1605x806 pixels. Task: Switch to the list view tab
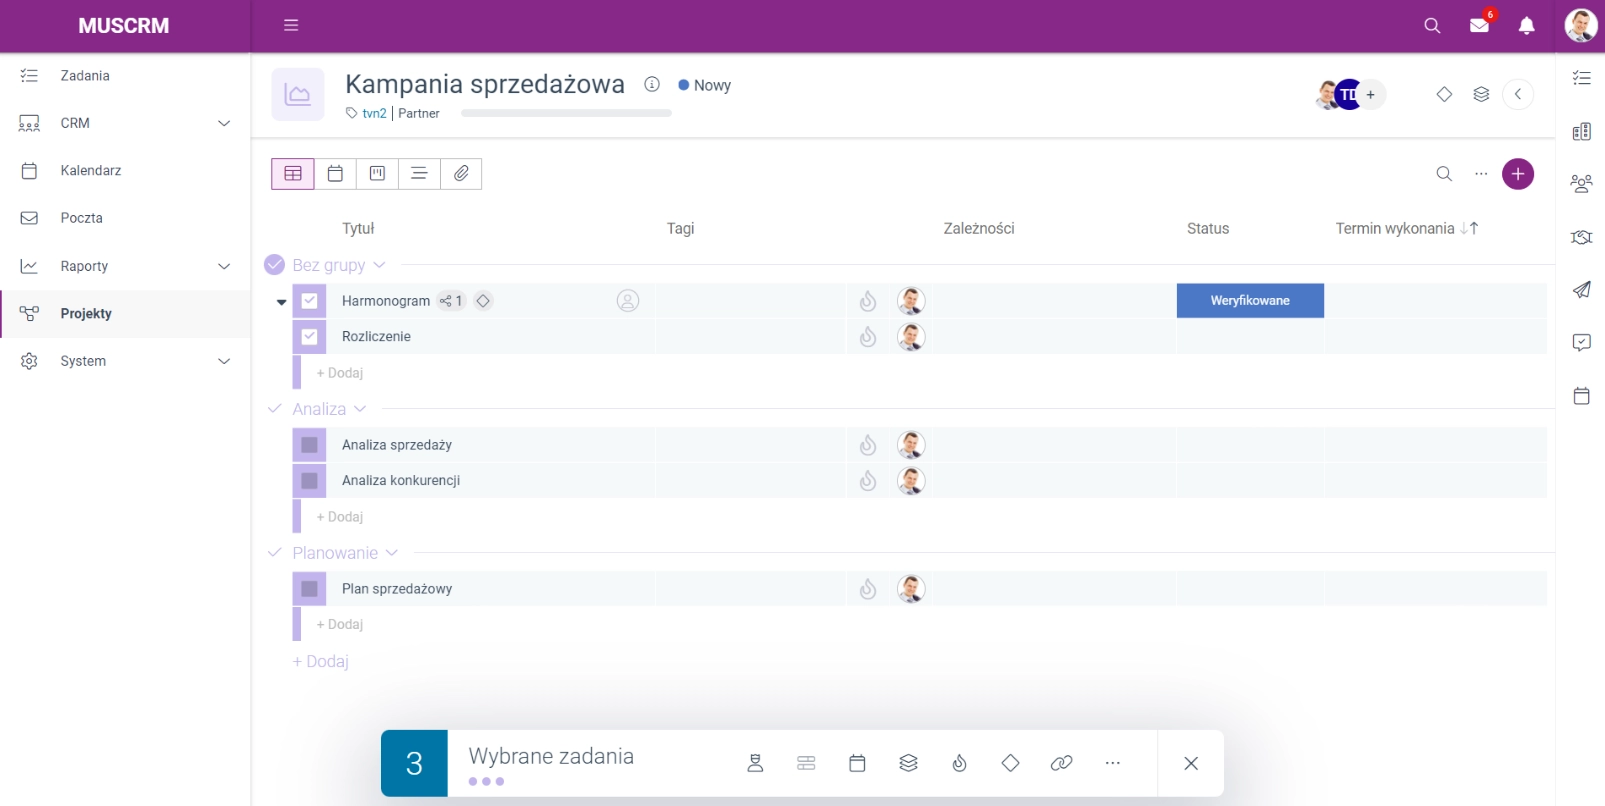click(419, 174)
